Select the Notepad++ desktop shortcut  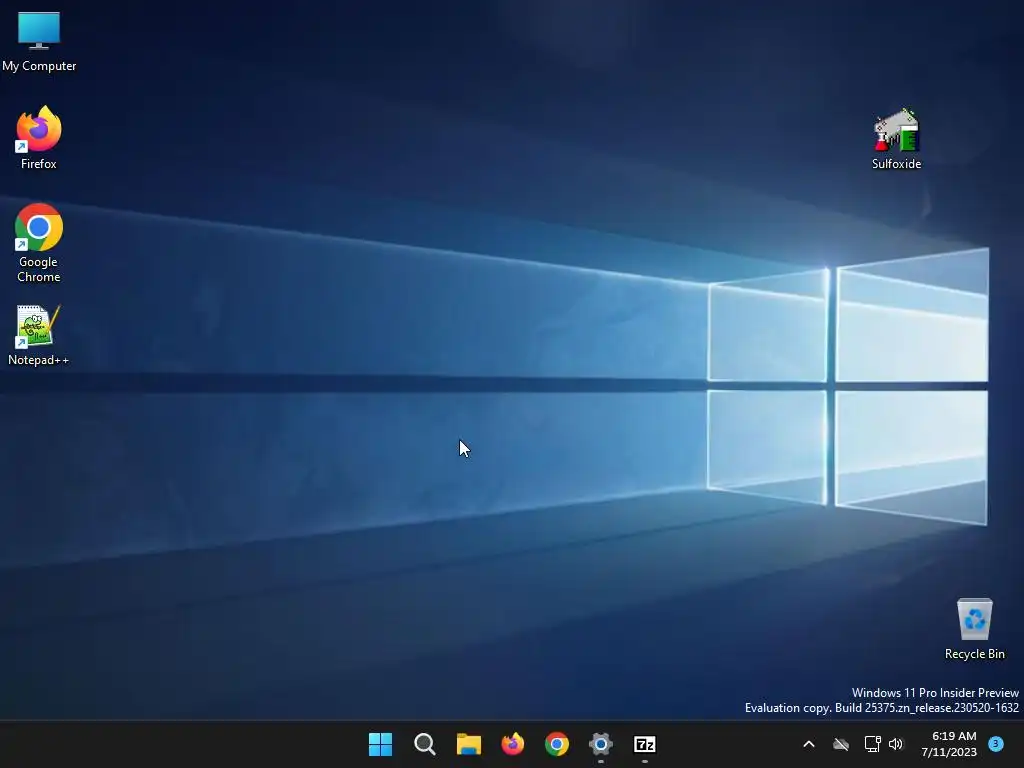pyautogui.click(x=39, y=336)
